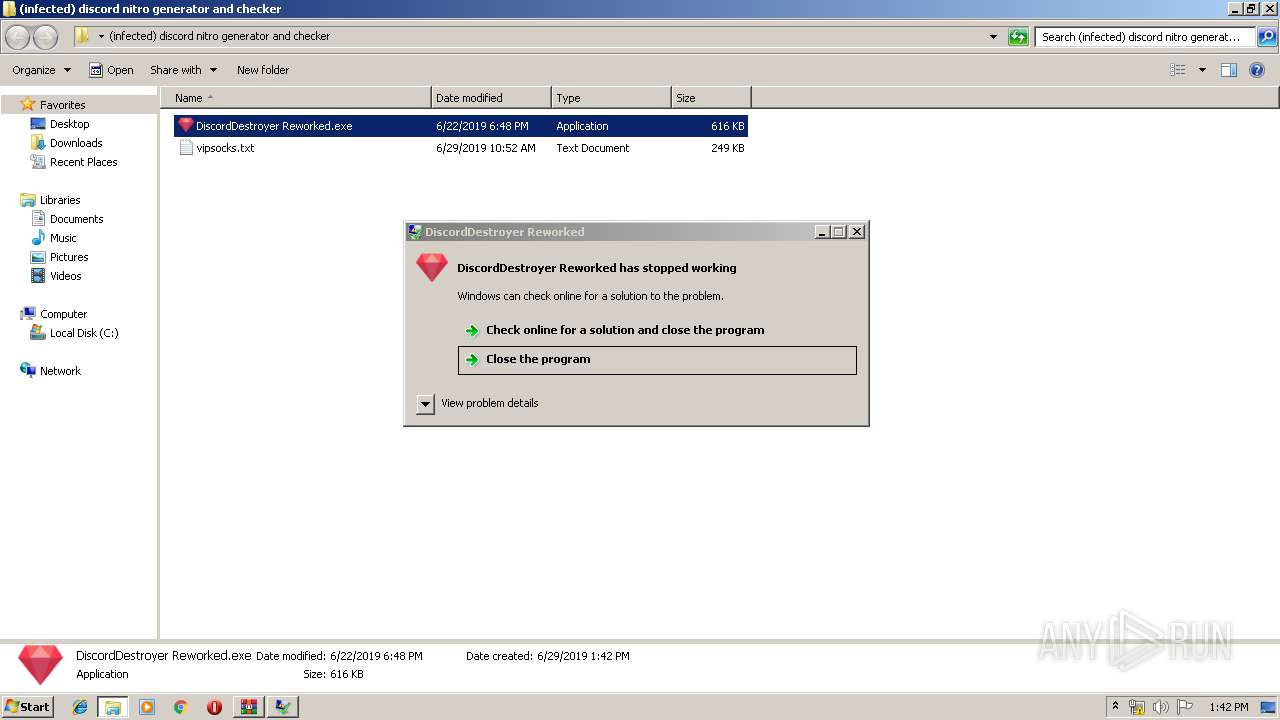The width and height of the screenshot is (1280, 720).
Task: Select vipsocks.txt file name
Action: pyautogui.click(x=225, y=148)
